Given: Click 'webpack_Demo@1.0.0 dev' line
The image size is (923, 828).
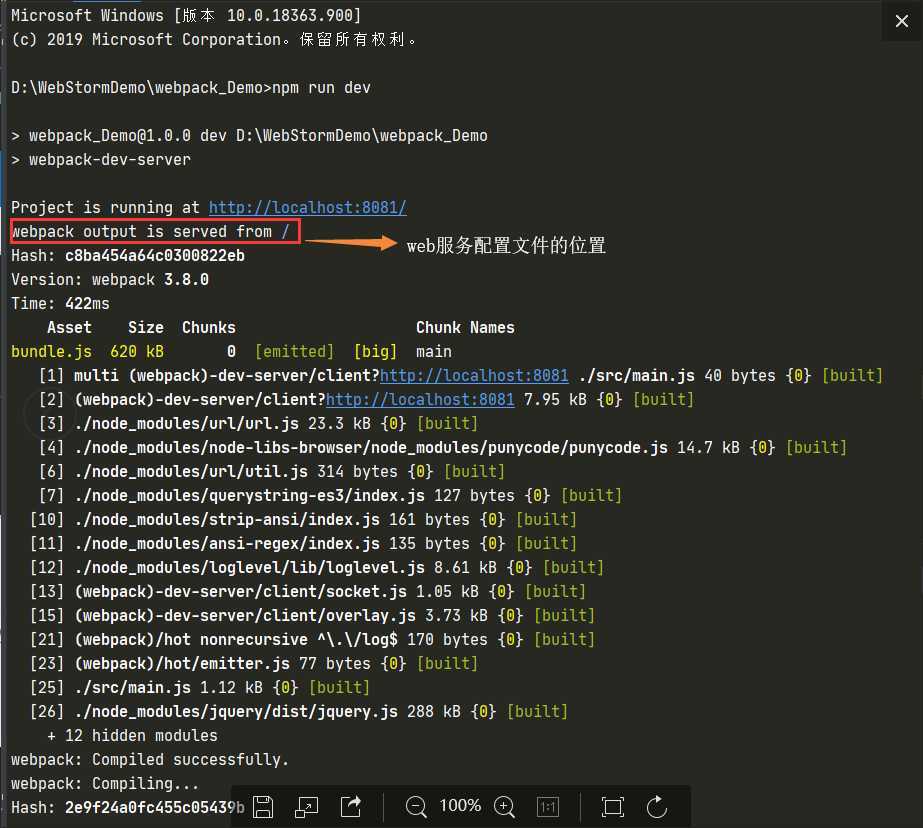Looking at the screenshot, I should click(249, 135).
